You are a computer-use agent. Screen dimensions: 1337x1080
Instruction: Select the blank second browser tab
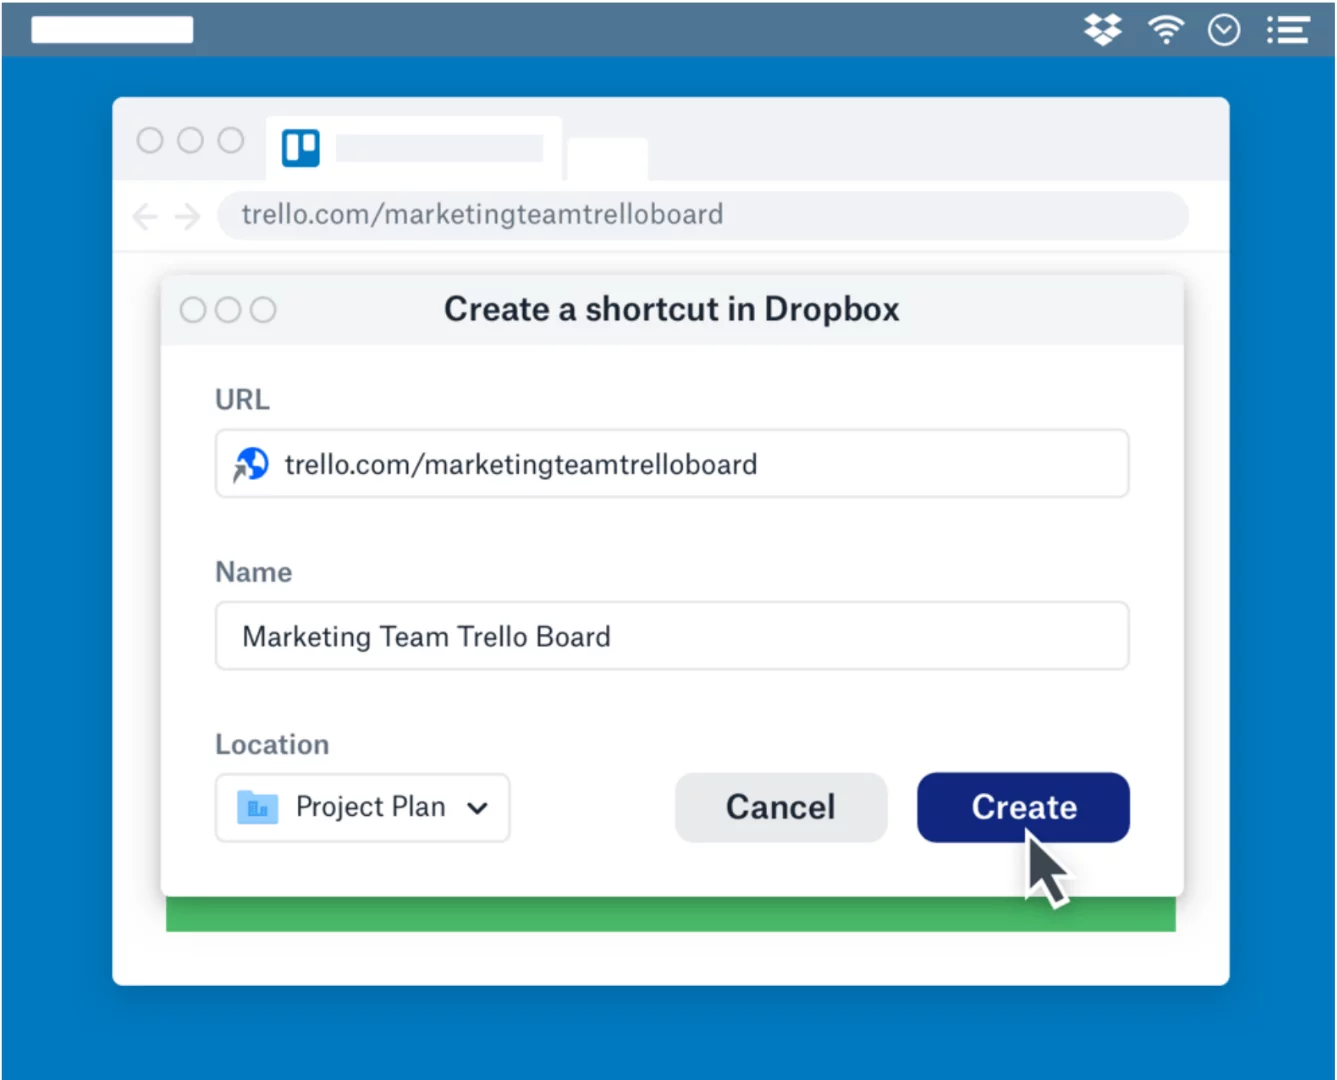pyautogui.click(x=607, y=158)
